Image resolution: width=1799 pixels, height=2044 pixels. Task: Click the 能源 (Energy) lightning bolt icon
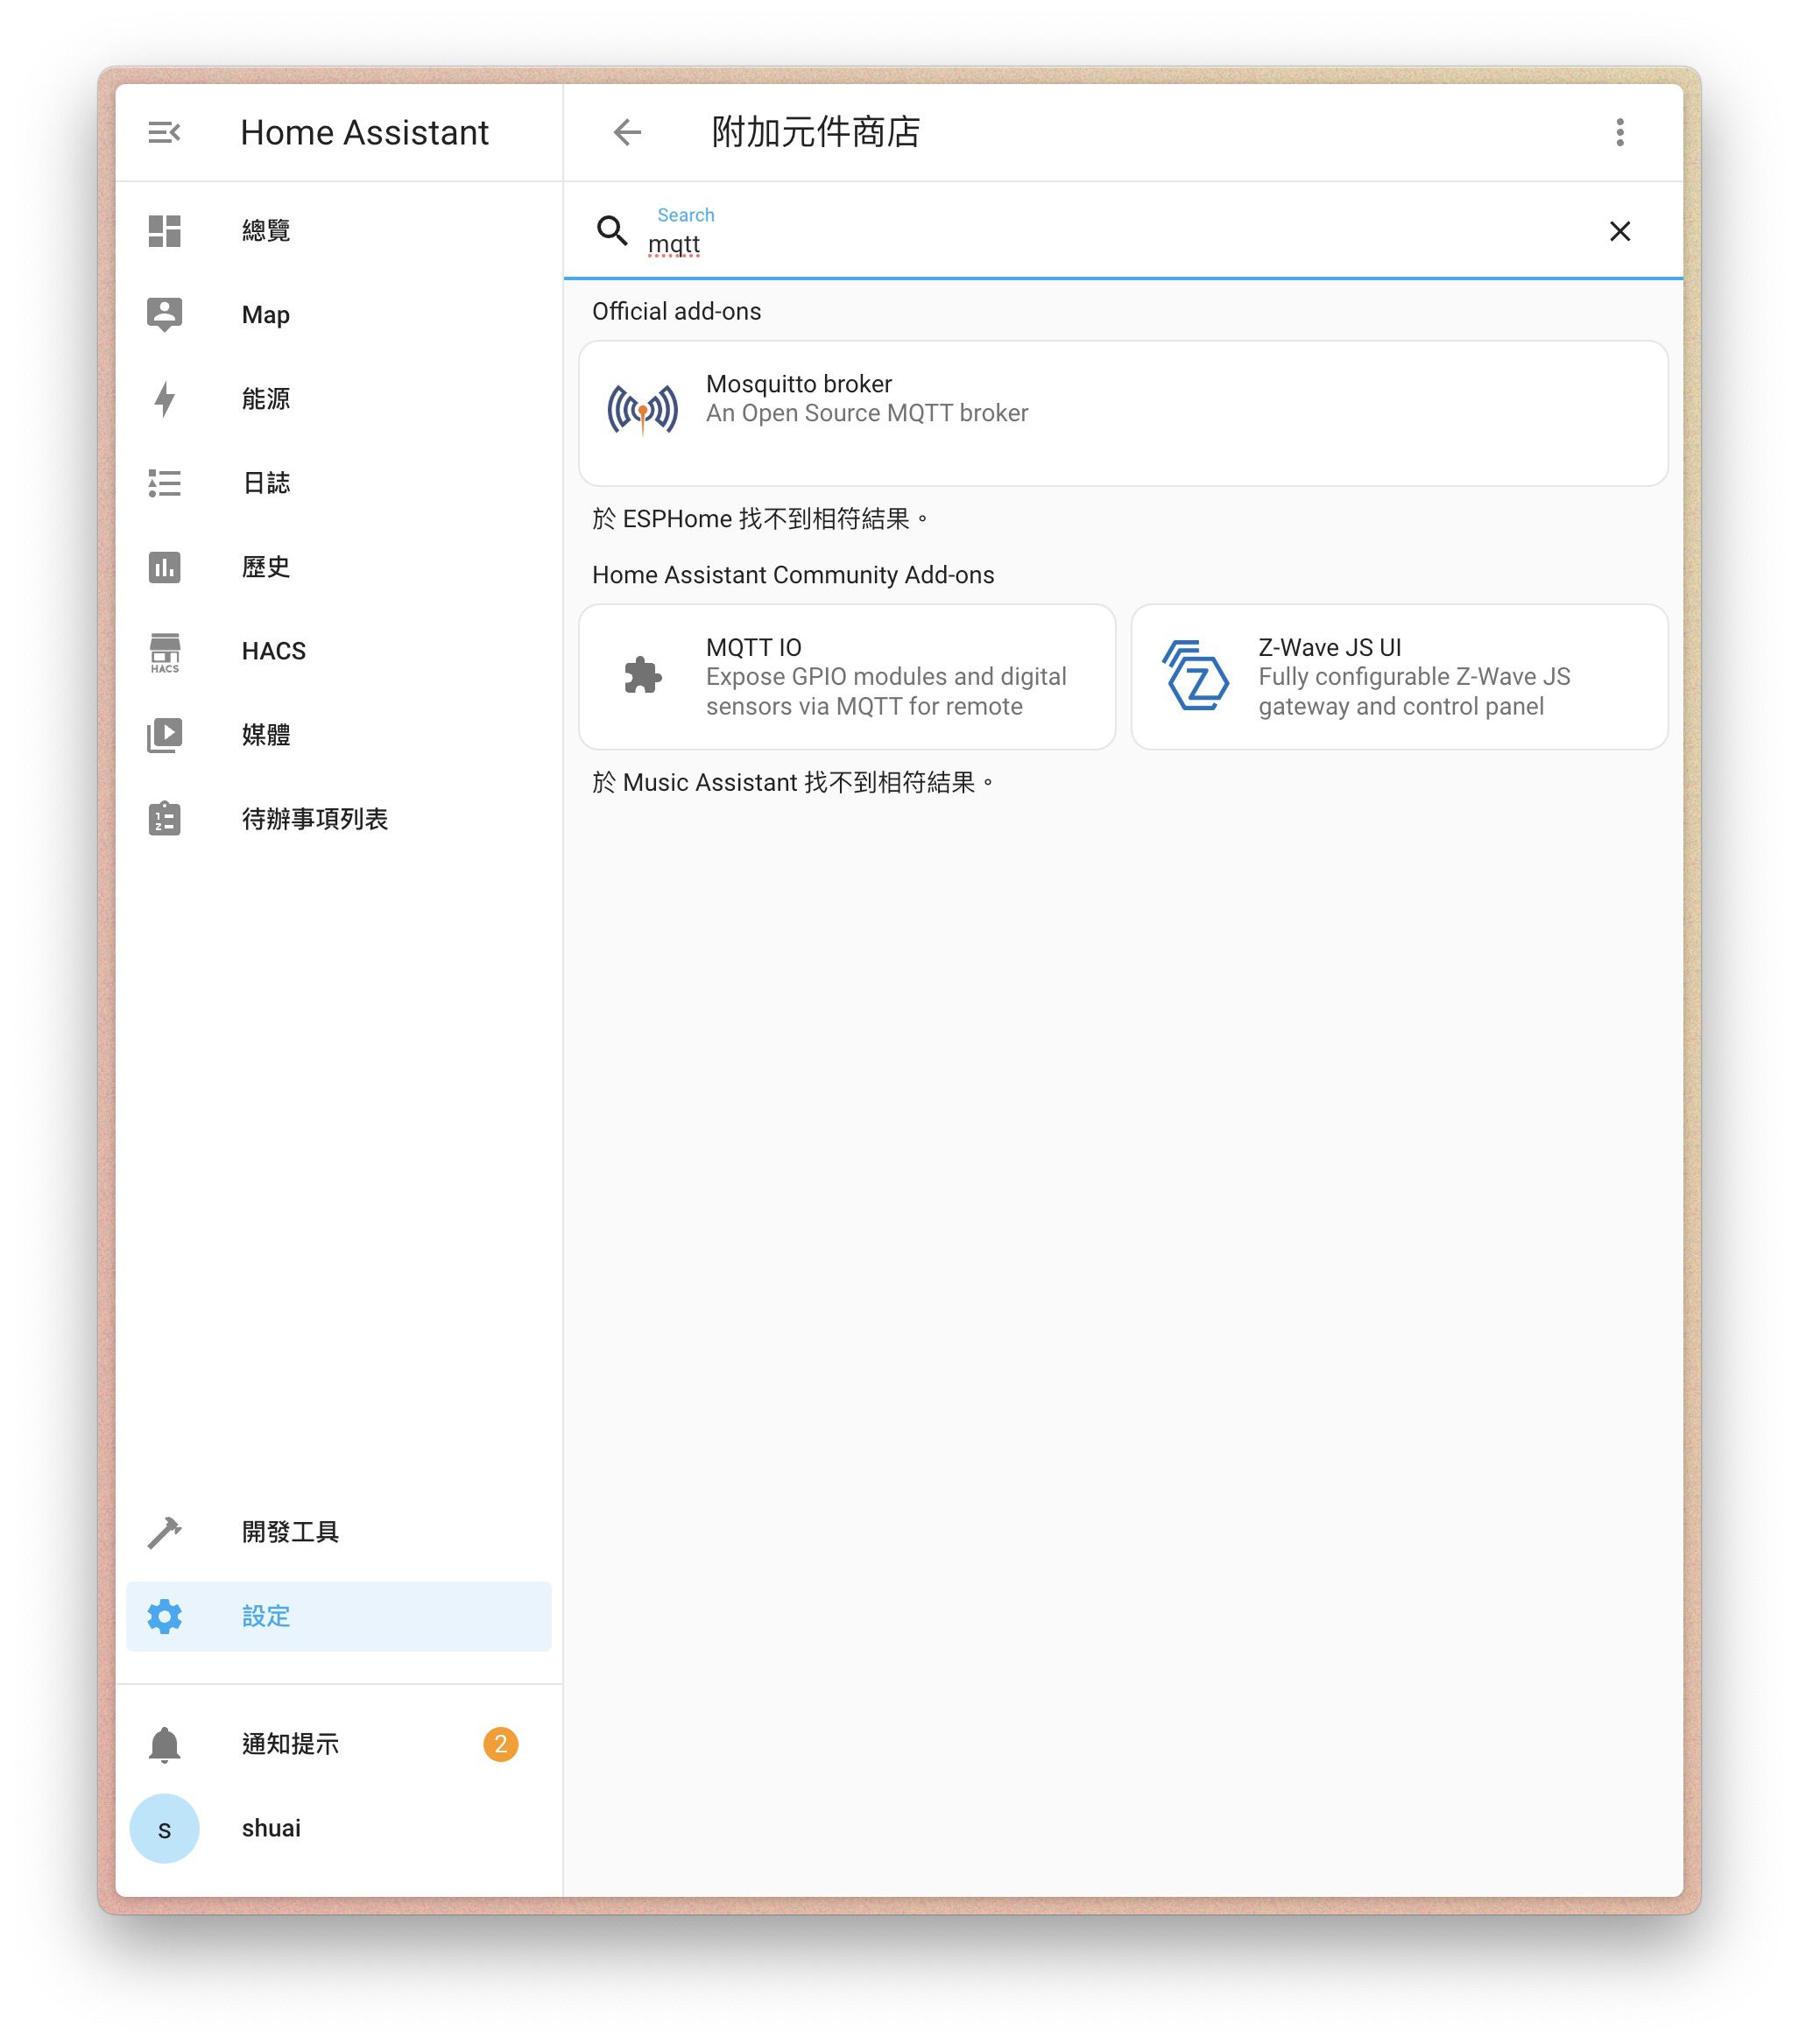[x=167, y=398]
